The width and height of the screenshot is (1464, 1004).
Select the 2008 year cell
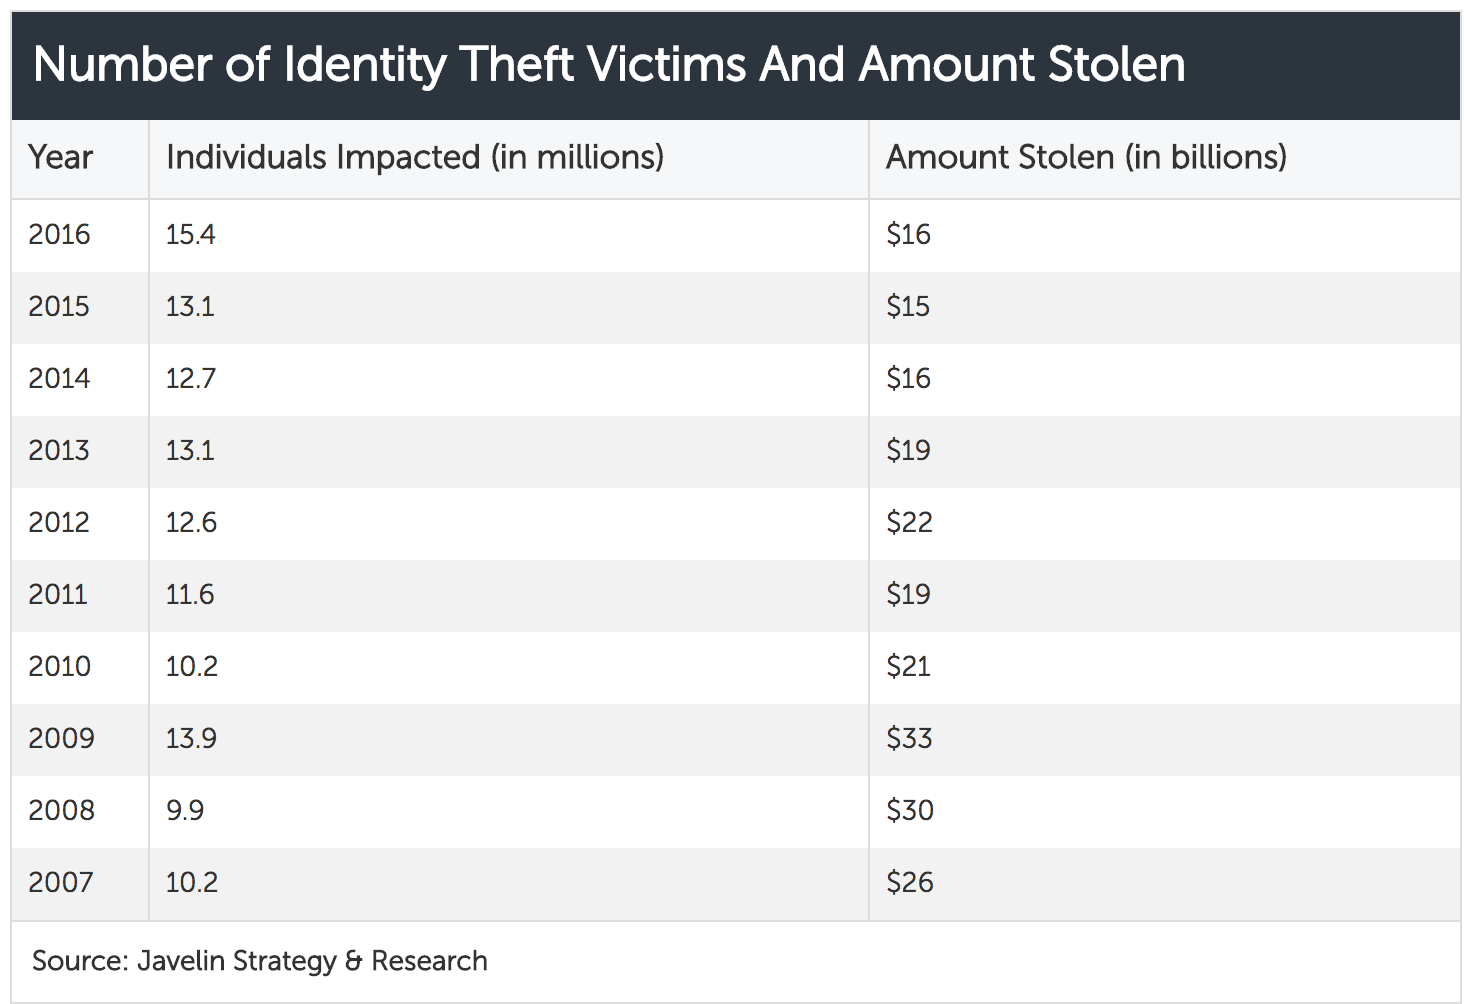tap(61, 810)
